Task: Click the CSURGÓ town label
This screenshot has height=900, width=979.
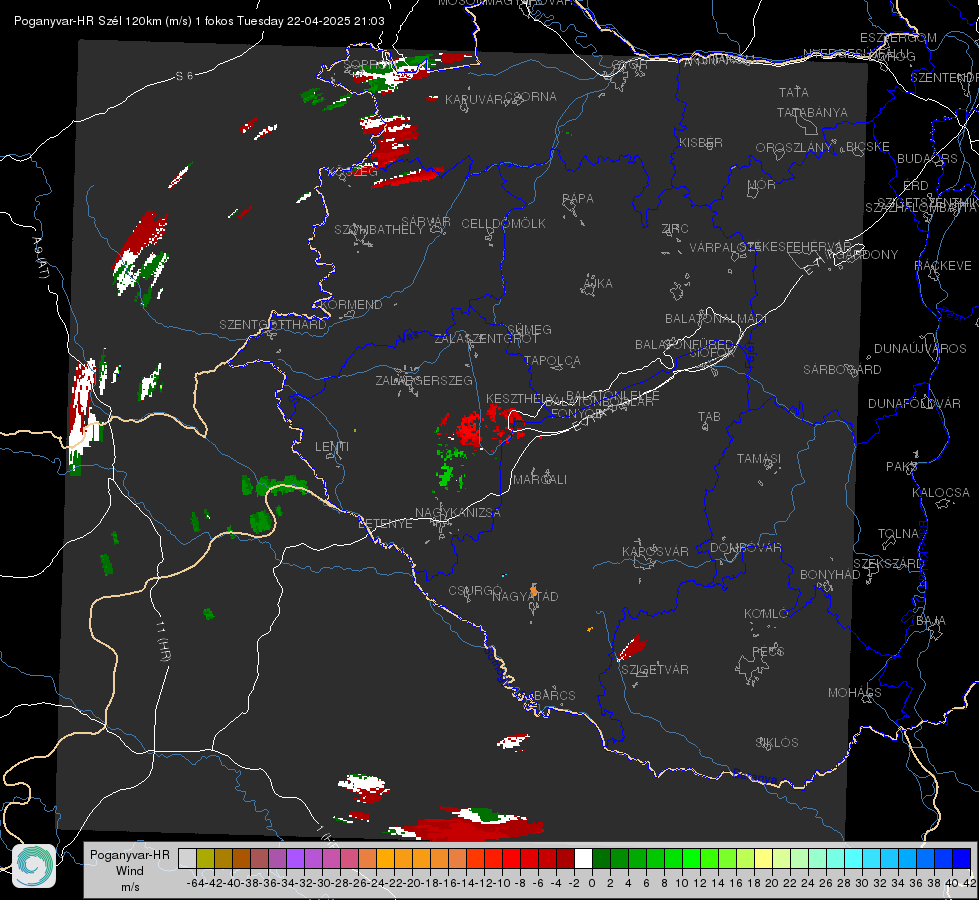Action: [x=476, y=590]
